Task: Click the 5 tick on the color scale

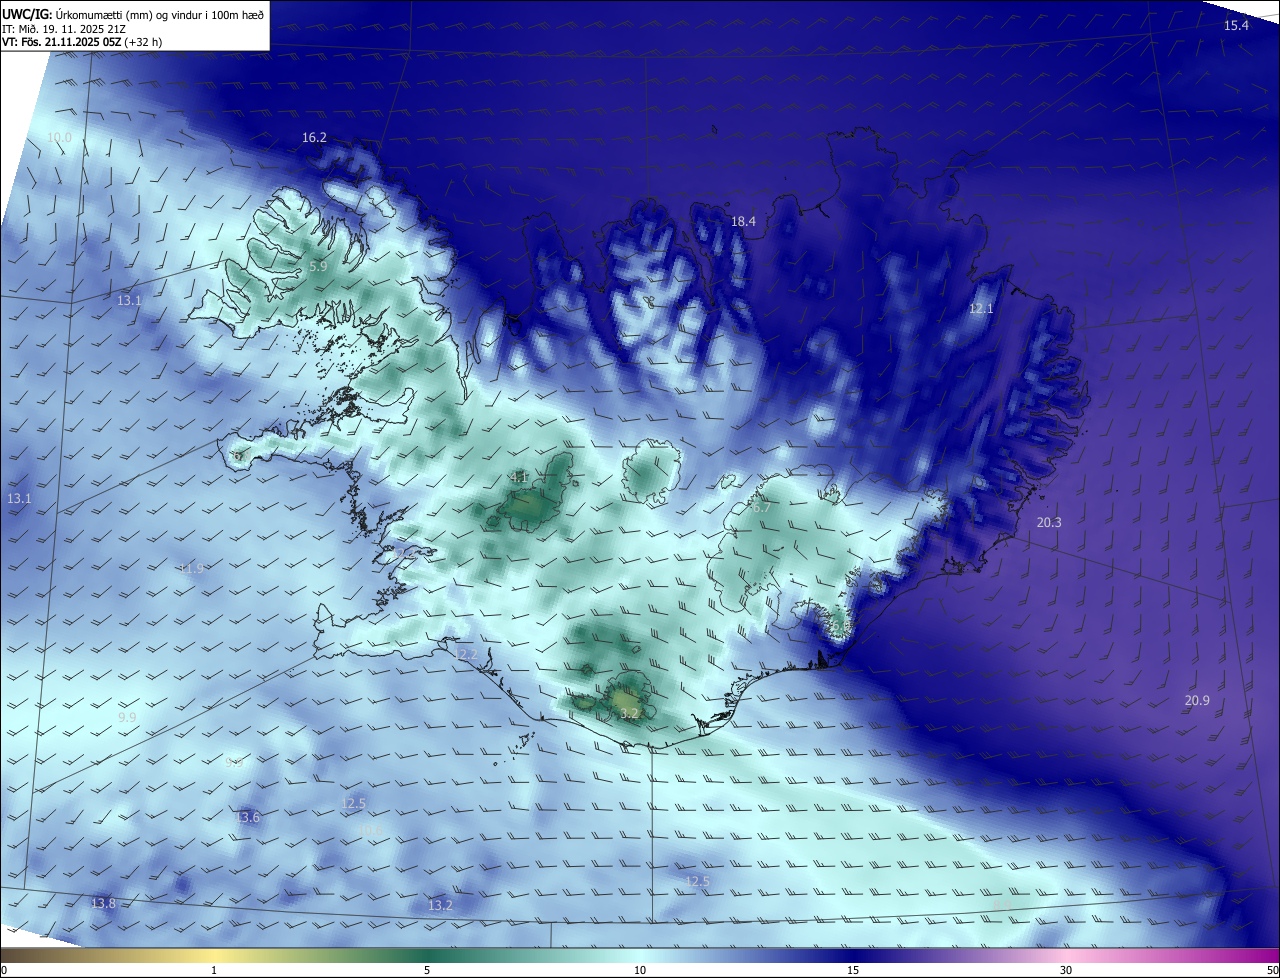Action: pyautogui.click(x=427, y=970)
